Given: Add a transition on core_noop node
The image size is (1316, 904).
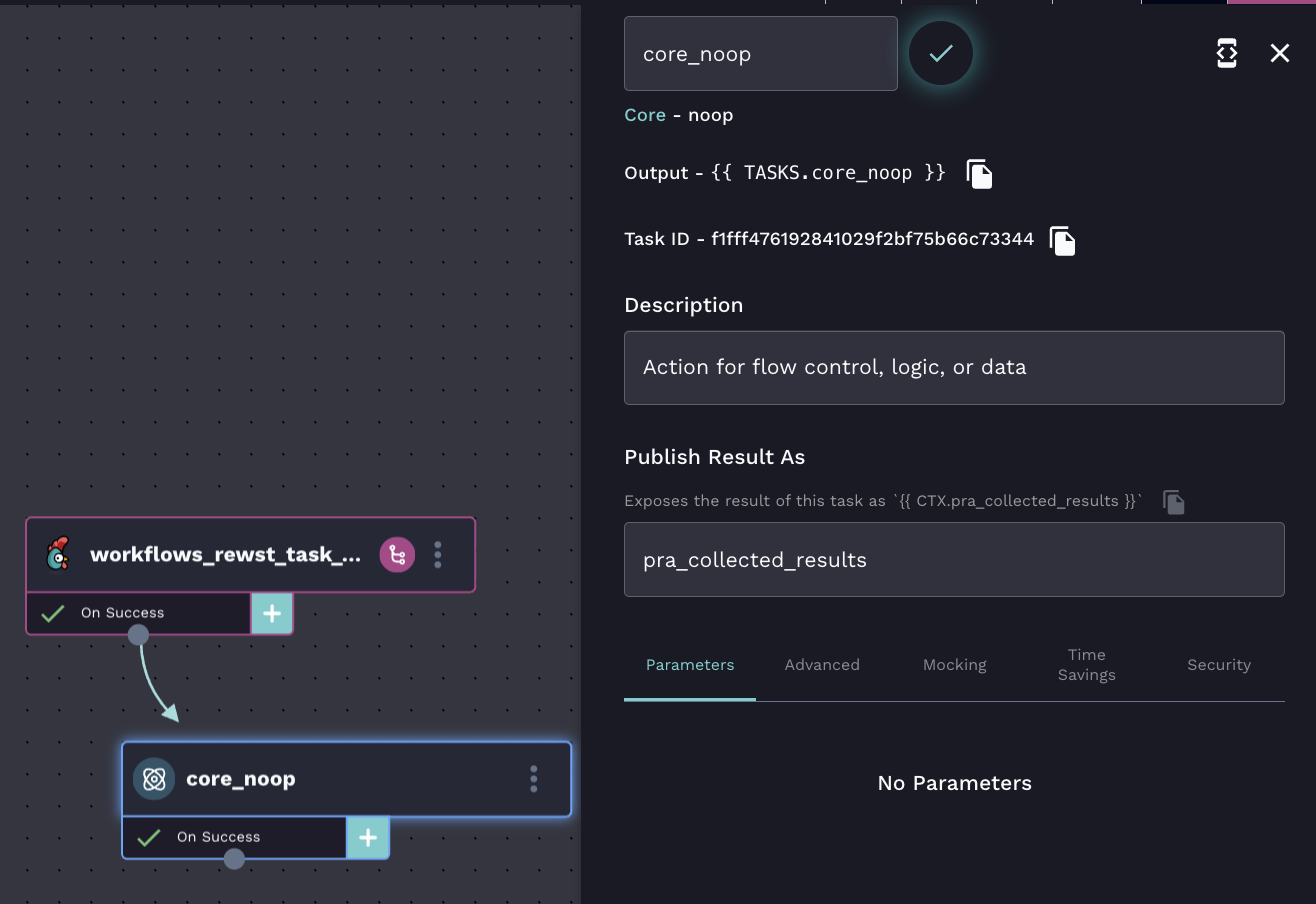Looking at the screenshot, I should [x=368, y=837].
